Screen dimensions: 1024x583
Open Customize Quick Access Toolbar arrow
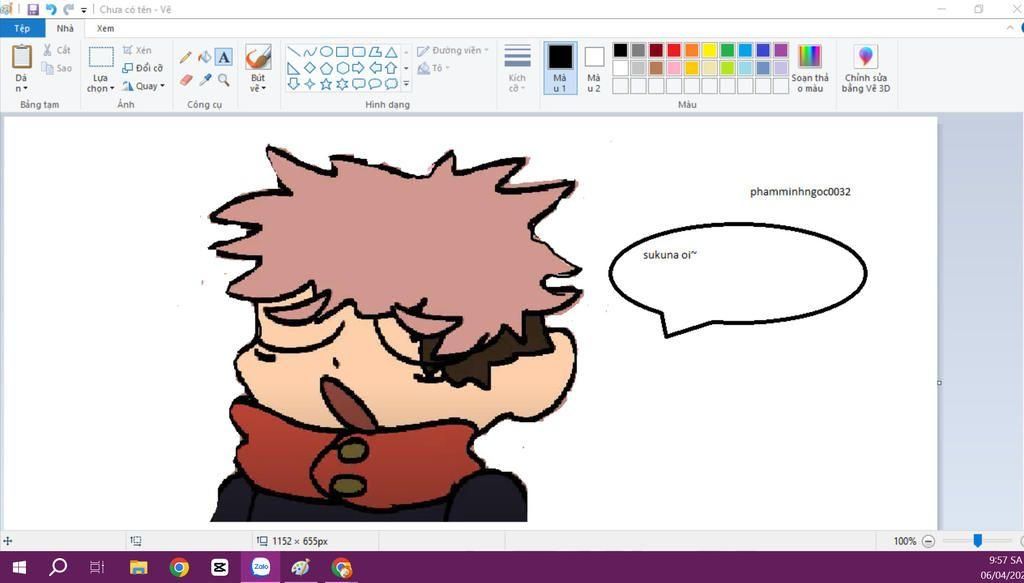84,10
